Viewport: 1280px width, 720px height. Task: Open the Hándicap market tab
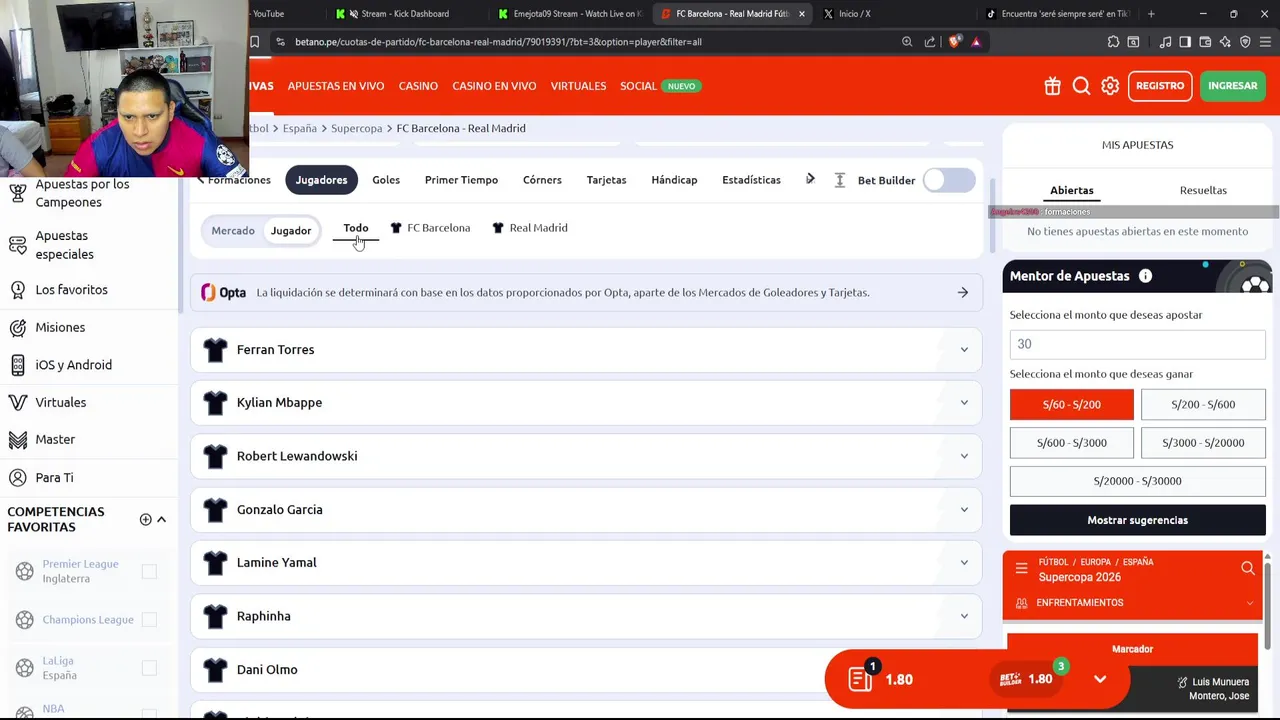pos(674,180)
